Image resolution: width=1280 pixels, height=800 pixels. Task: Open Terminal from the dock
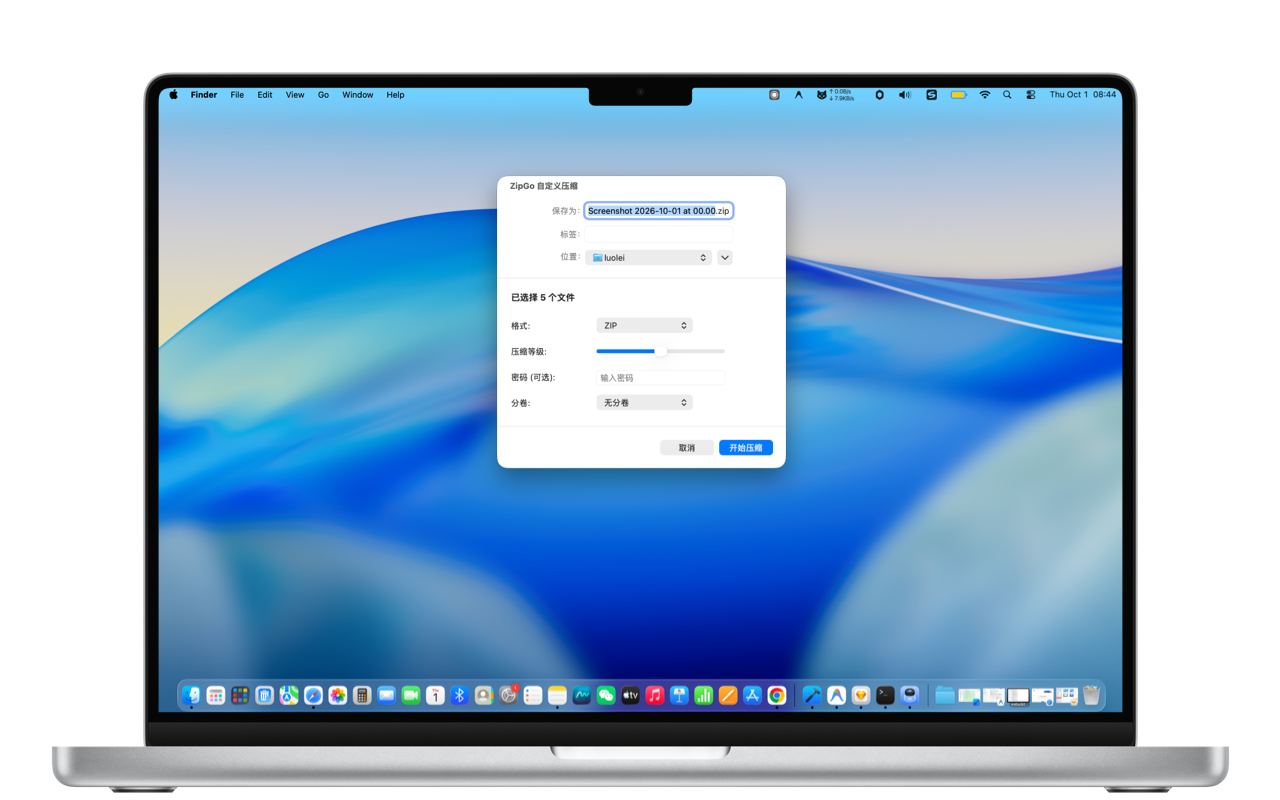[x=885, y=695]
